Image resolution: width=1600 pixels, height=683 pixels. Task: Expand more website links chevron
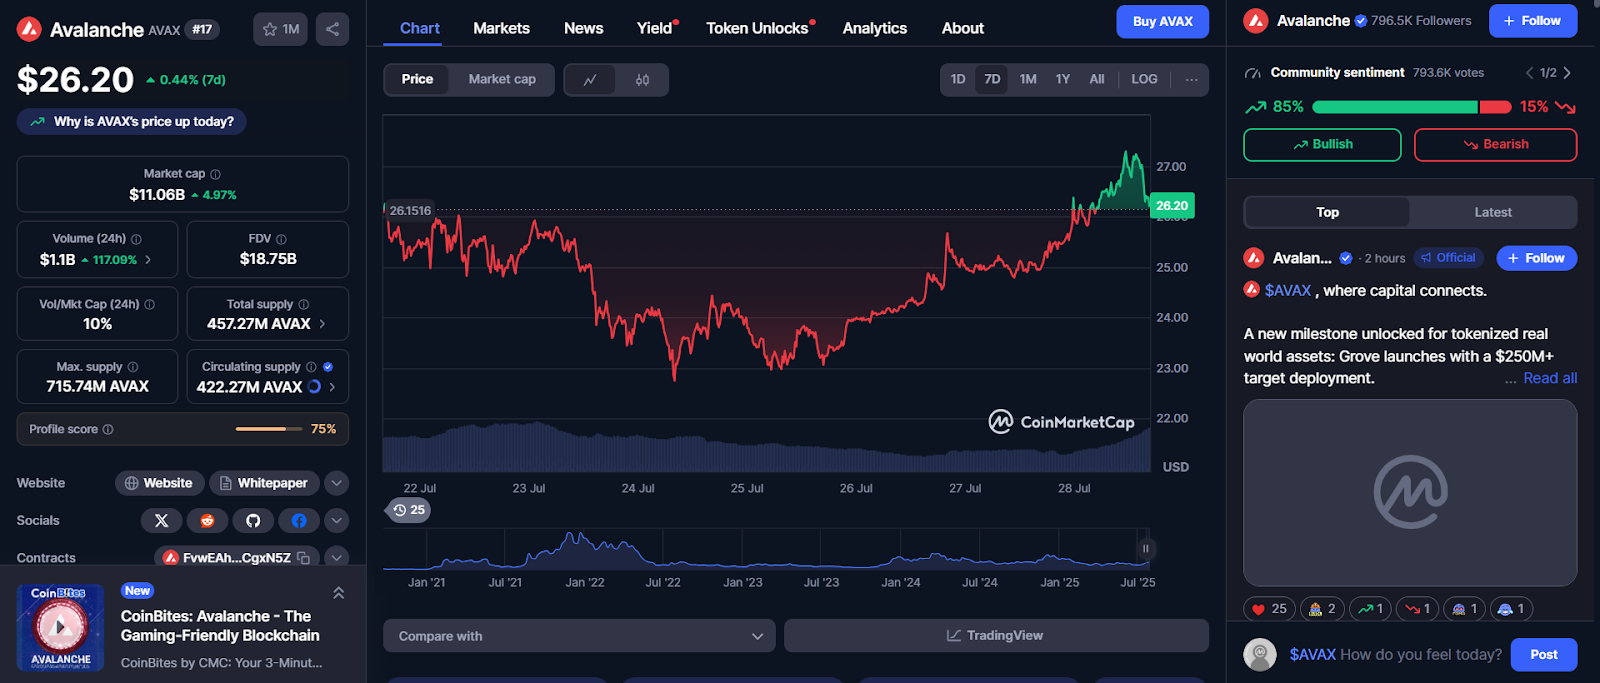[337, 483]
